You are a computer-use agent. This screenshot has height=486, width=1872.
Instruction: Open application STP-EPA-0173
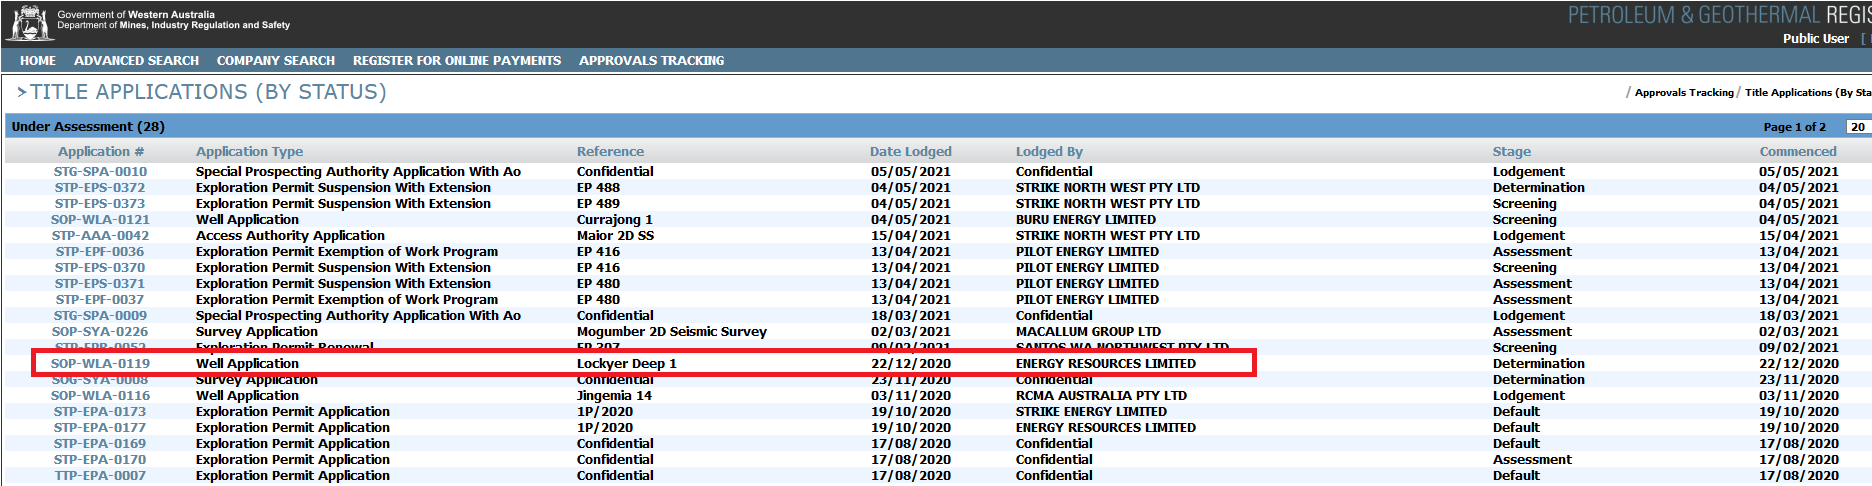[x=100, y=412]
